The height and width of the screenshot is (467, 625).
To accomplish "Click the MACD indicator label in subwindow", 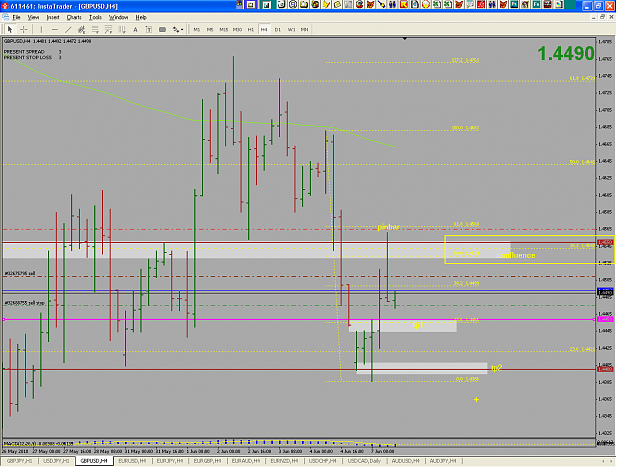I will tap(38, 443).
